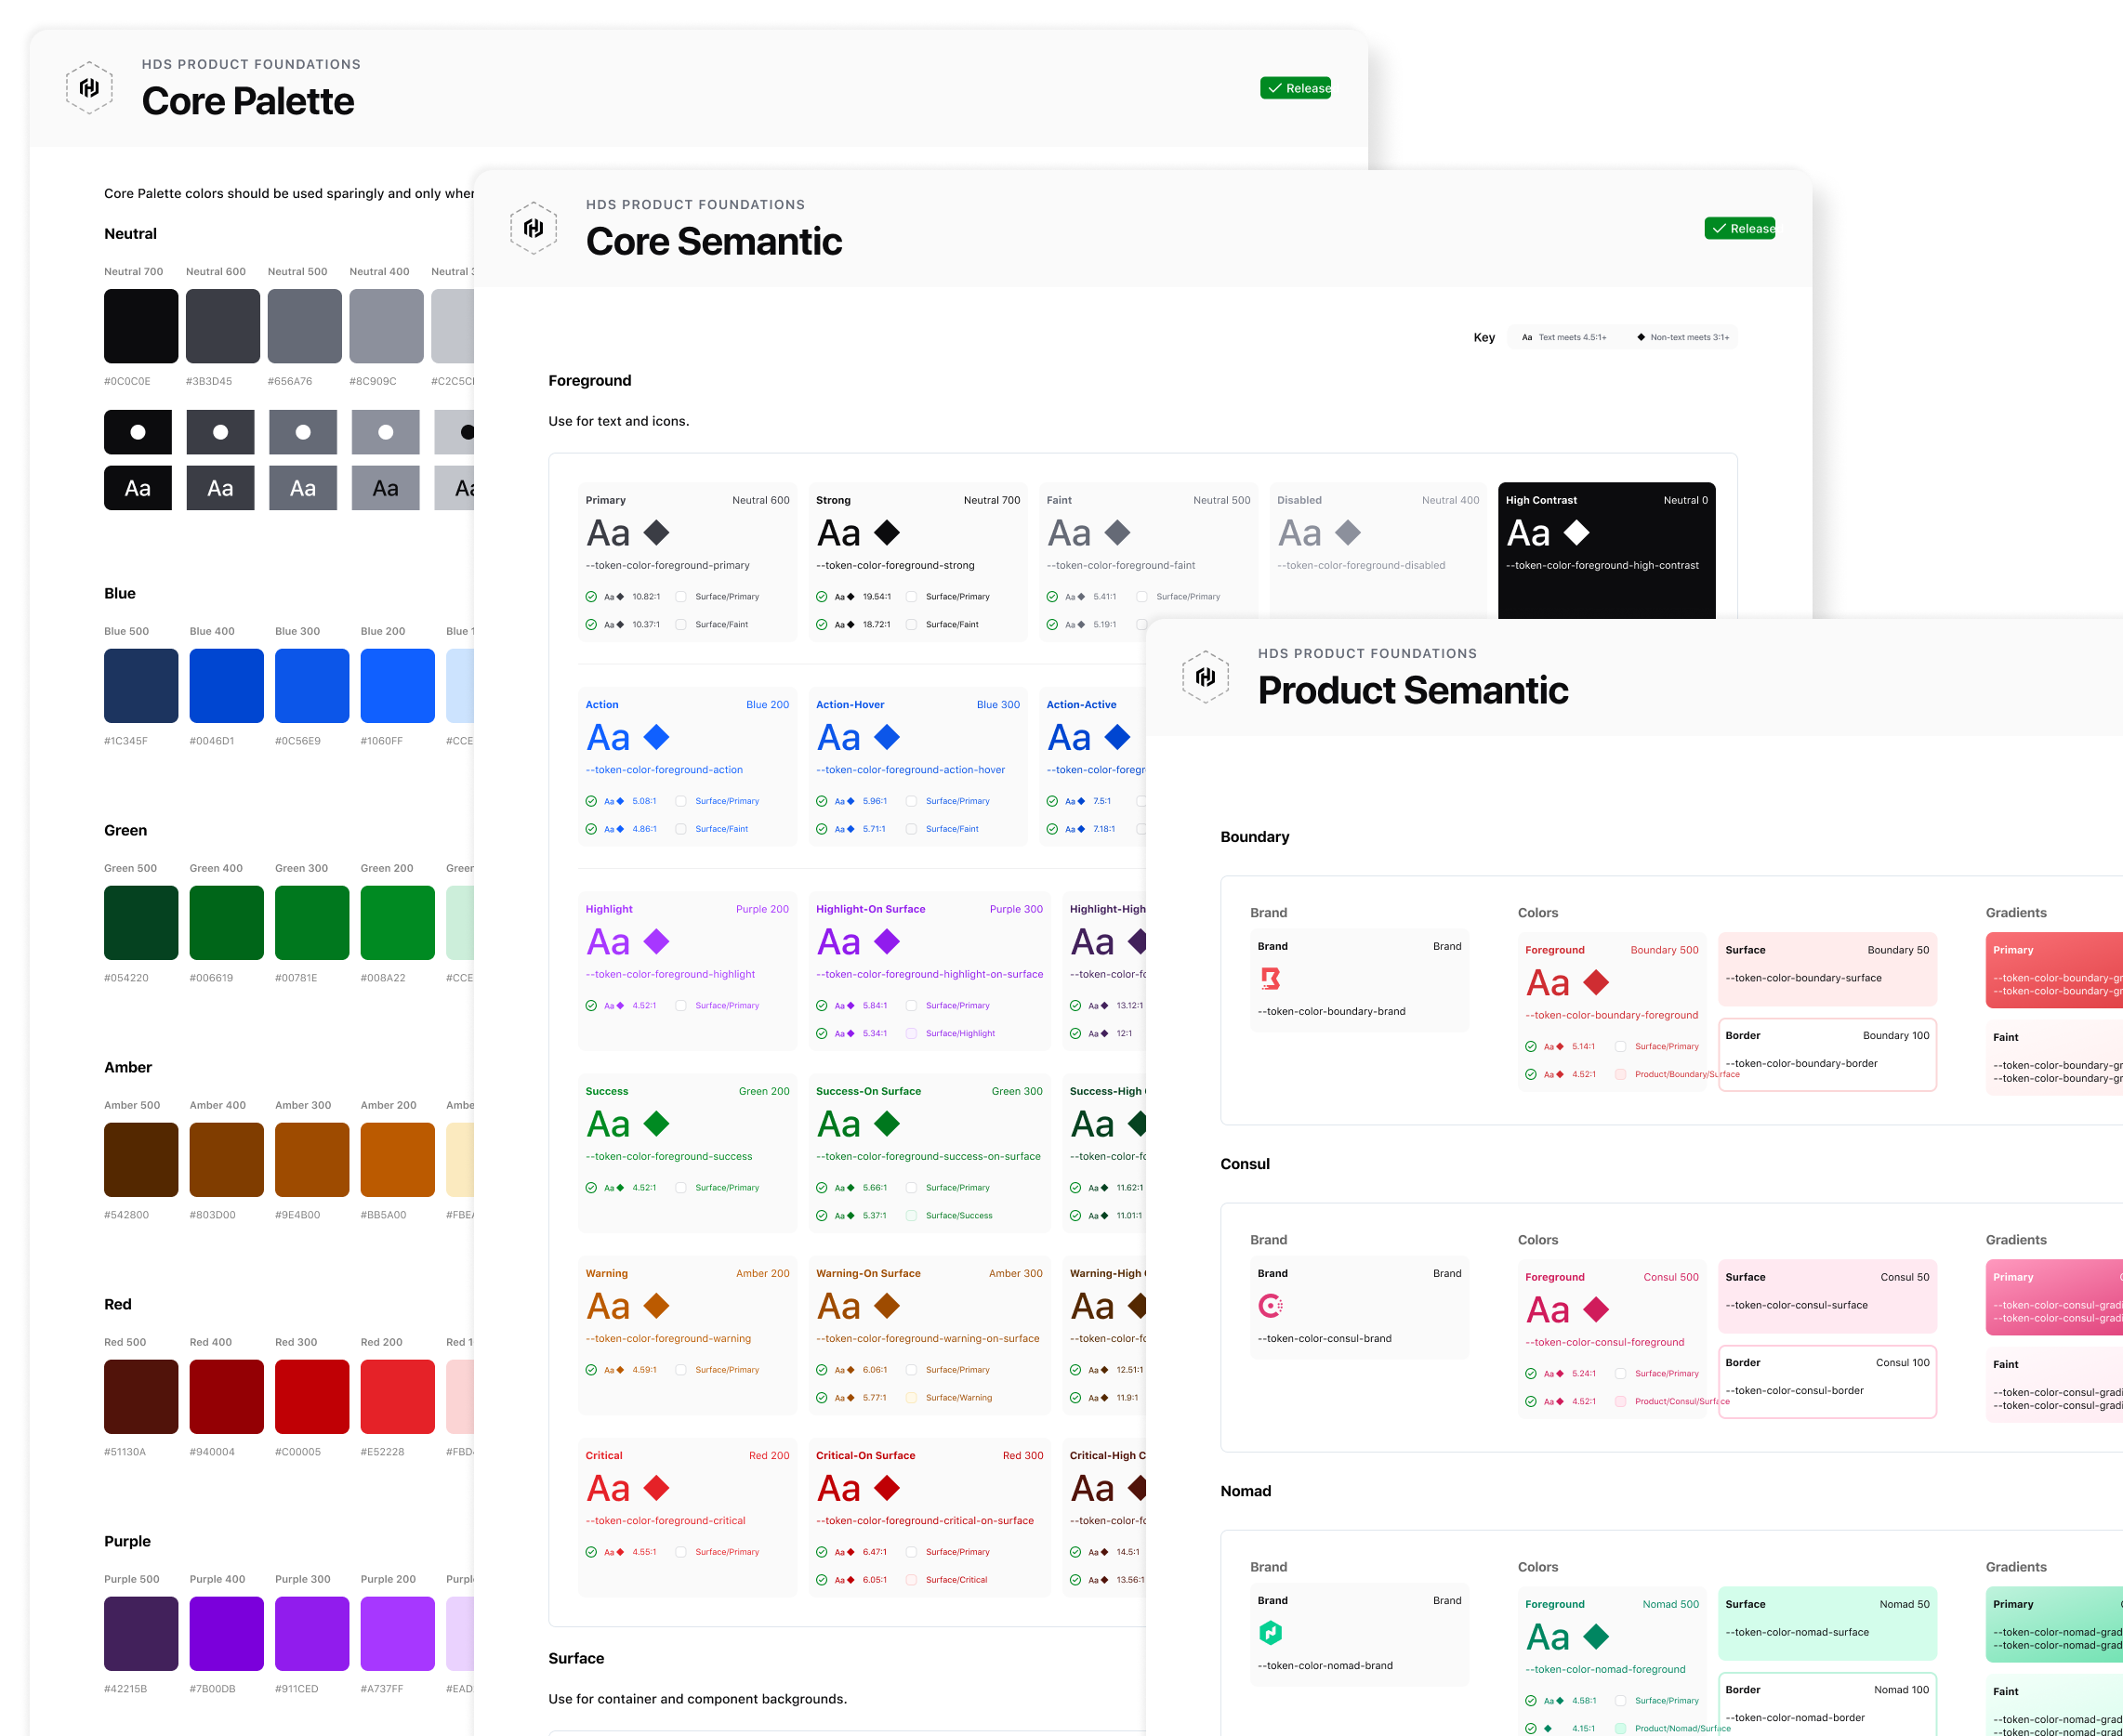Click the diamond in Highlight-On Surface card
Screen dimensions: 2123x1736
point(887,941)
